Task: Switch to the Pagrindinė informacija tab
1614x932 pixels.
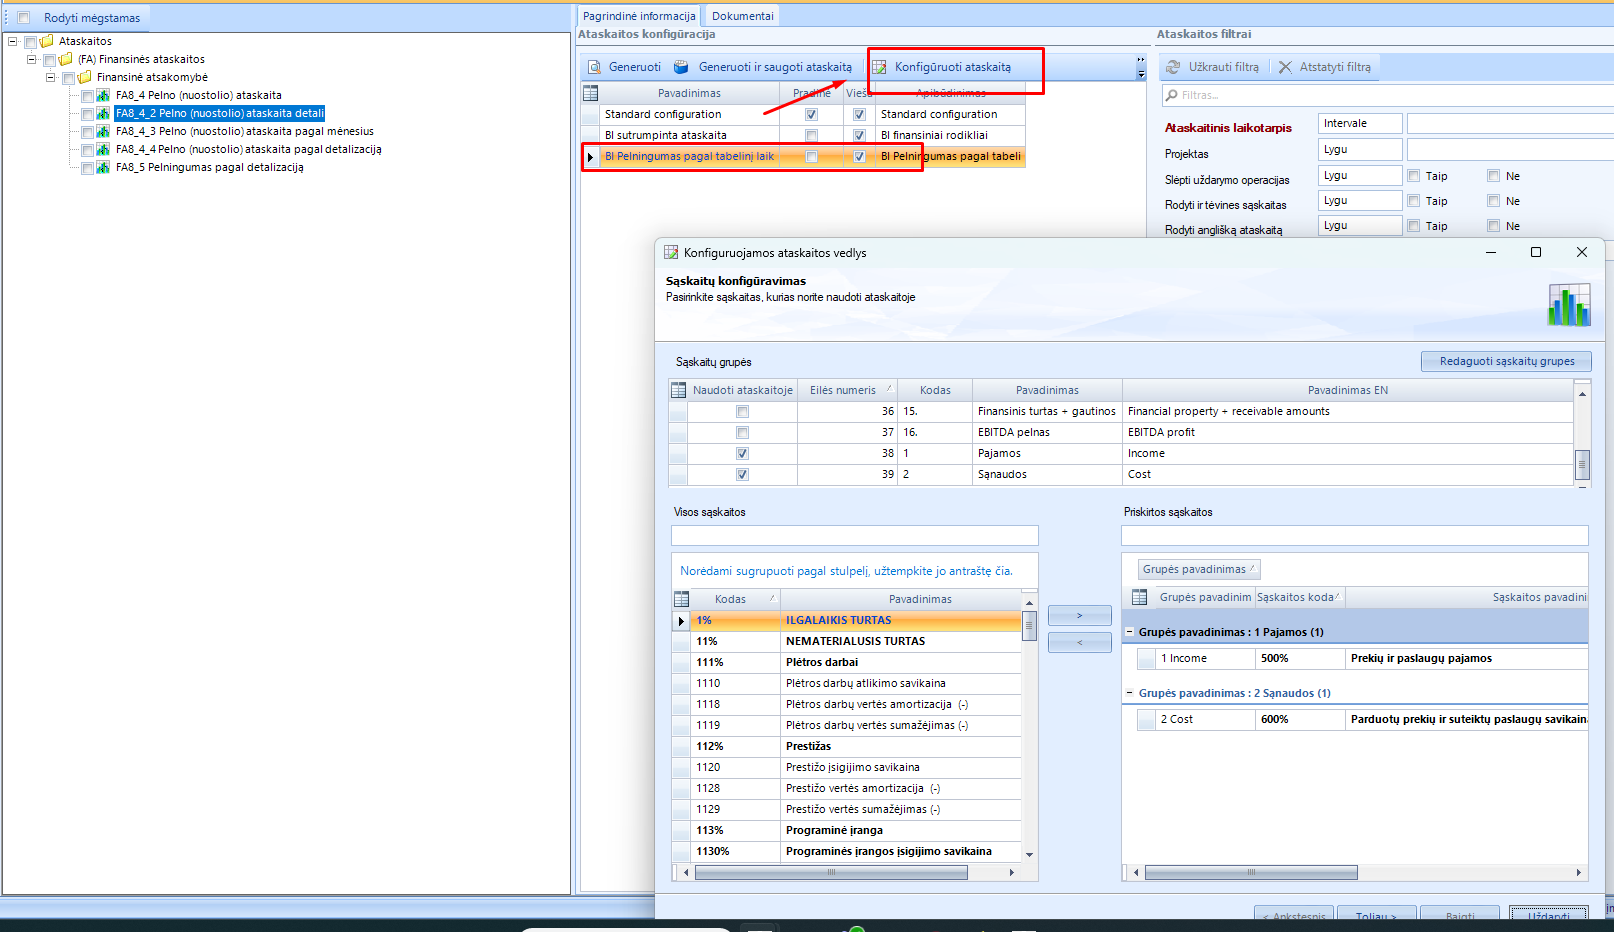Action: tap(639, 16)
